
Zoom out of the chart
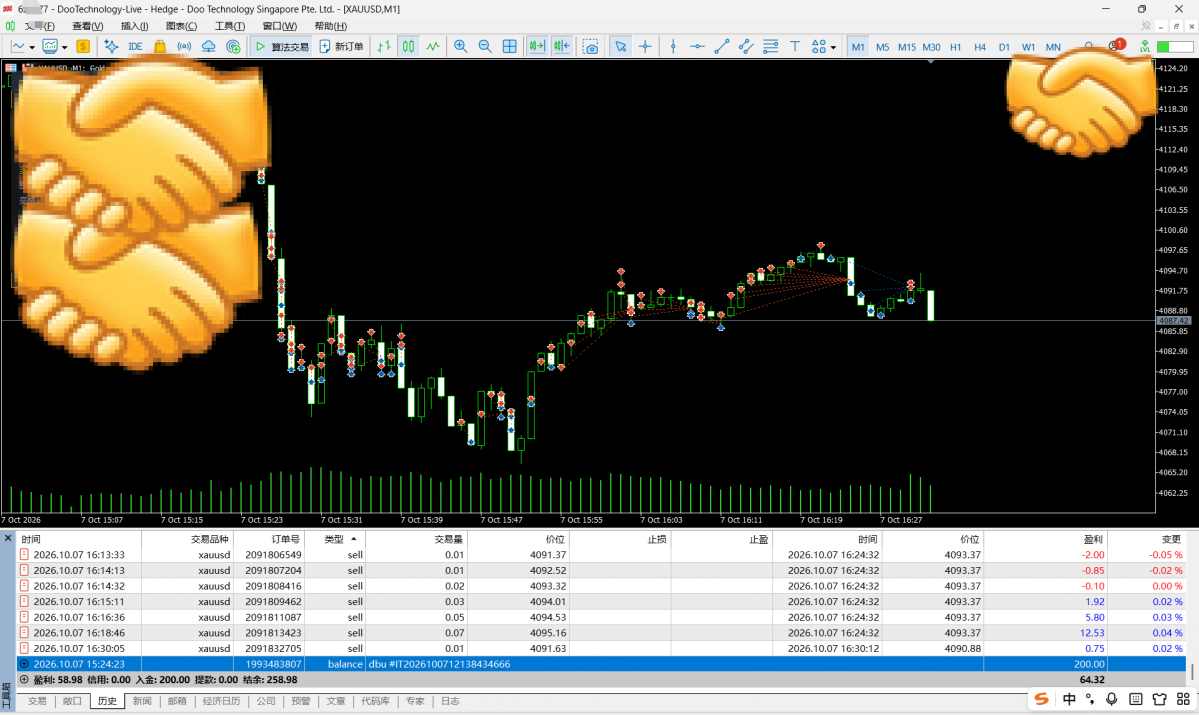pyautogui.click(x=485, y=47)
